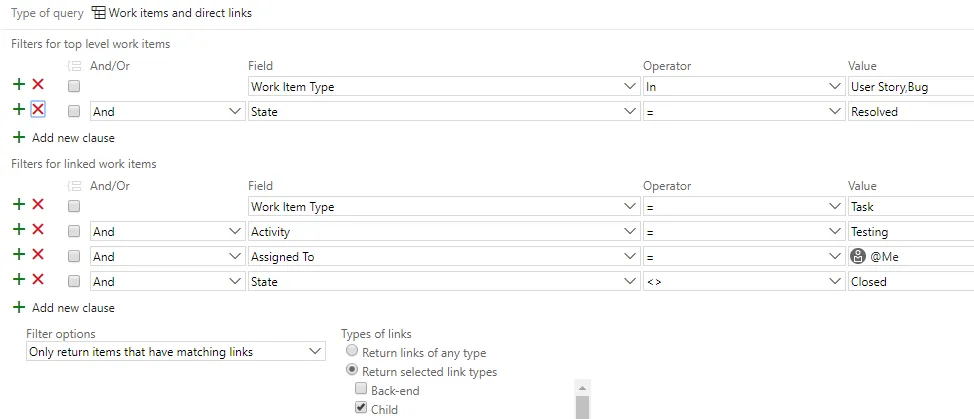Click green plus icon on top-level State row

[18, 111]
